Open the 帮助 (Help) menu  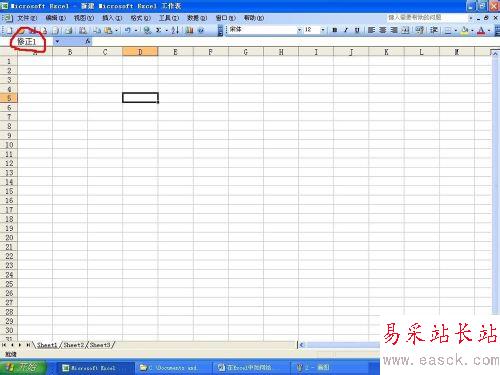(254, 18)
